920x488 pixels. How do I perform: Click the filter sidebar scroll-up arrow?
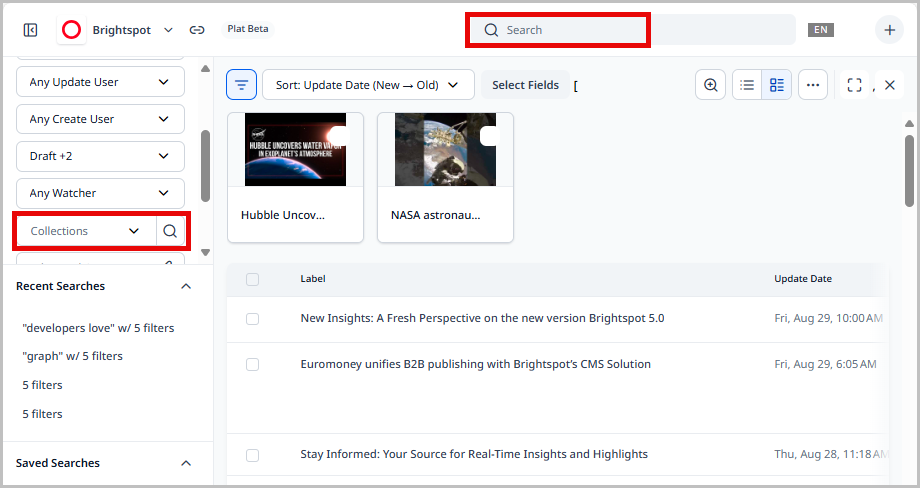(205, 69)
